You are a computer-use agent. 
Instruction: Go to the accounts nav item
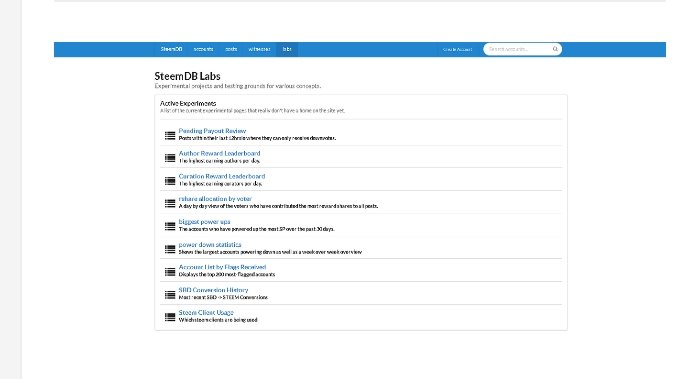203,49
